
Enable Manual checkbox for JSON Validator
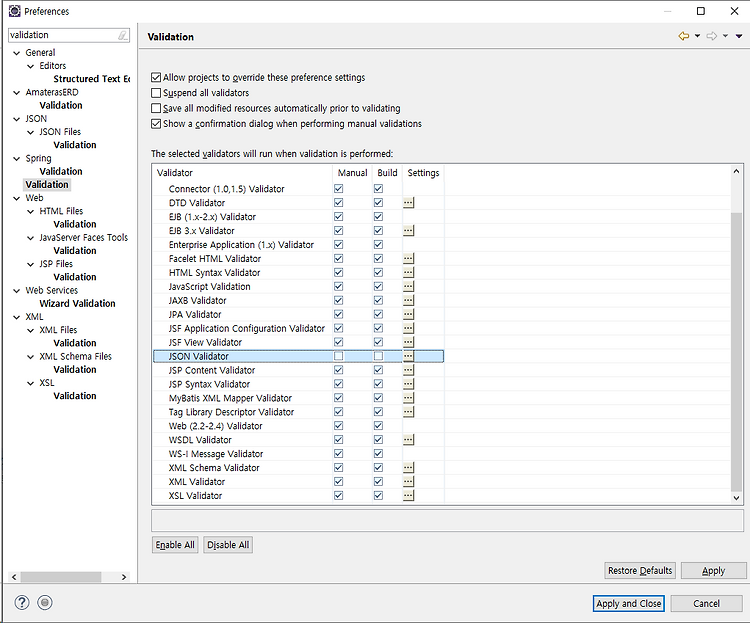click(x=339, y=356)
